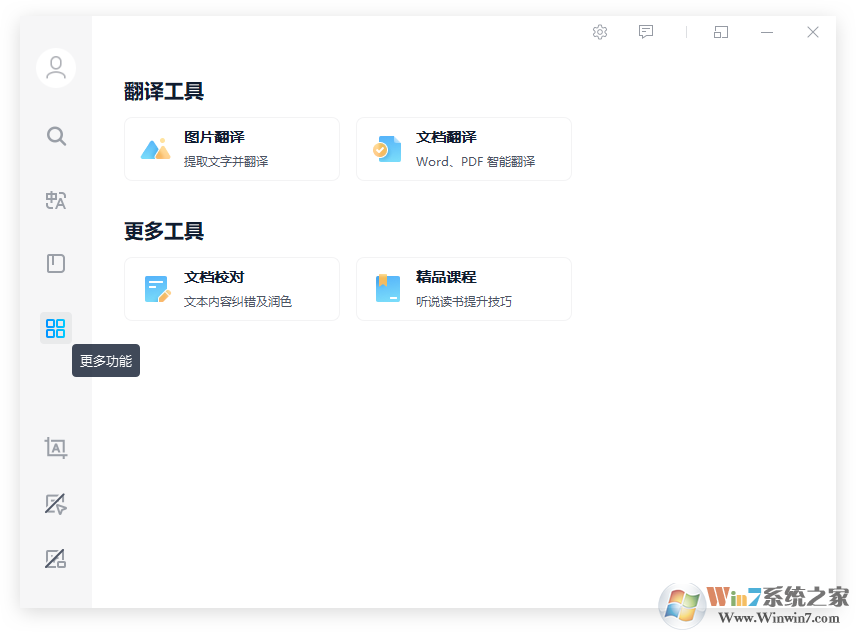Screen dimensions: 856x632
Task: Open the 精品课程 courses card
Action: [x=463, y=288]
